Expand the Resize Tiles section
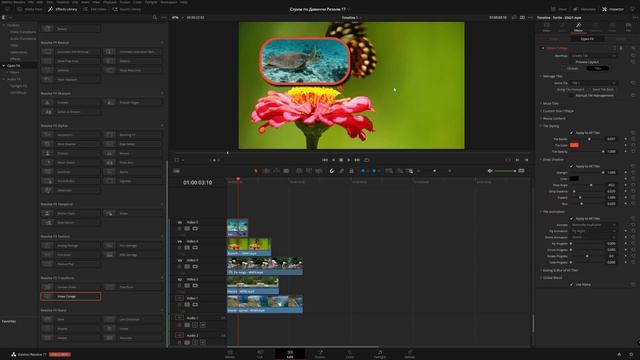The width and height of the screenshot is (640, 360). (x=550, y=103)
